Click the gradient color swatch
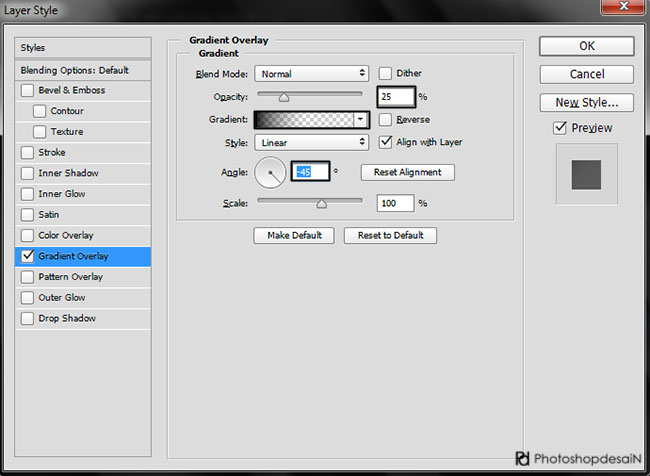The width and height of the screenshot is (650, 476). point(304,119)
